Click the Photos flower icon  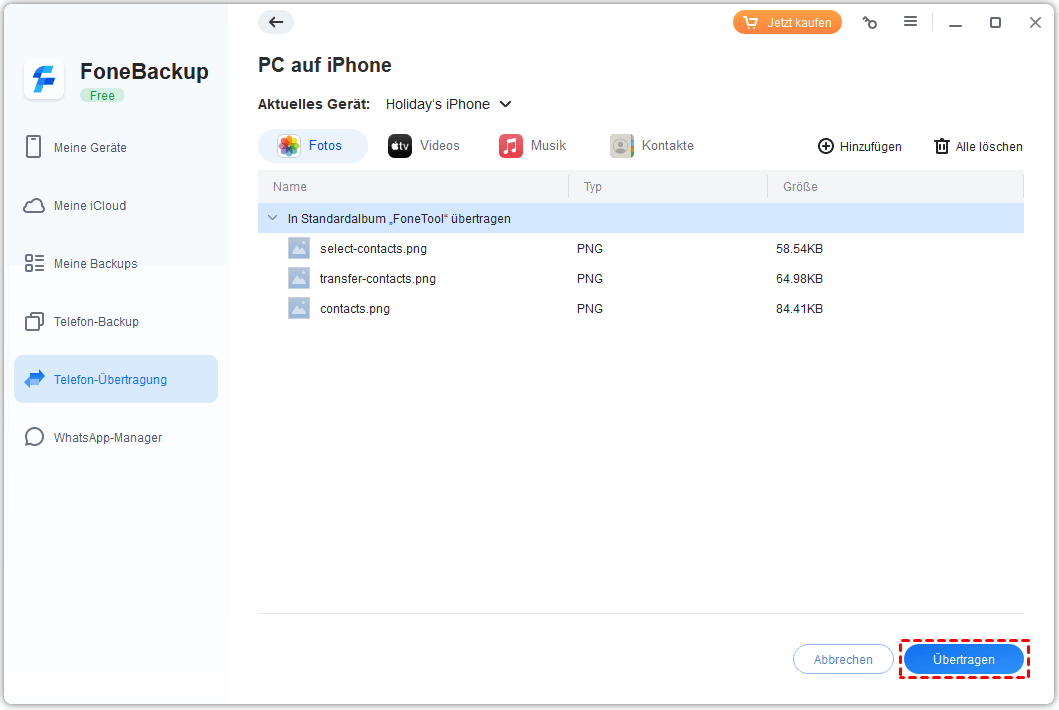pyautogui.click(x=289, y=145)
